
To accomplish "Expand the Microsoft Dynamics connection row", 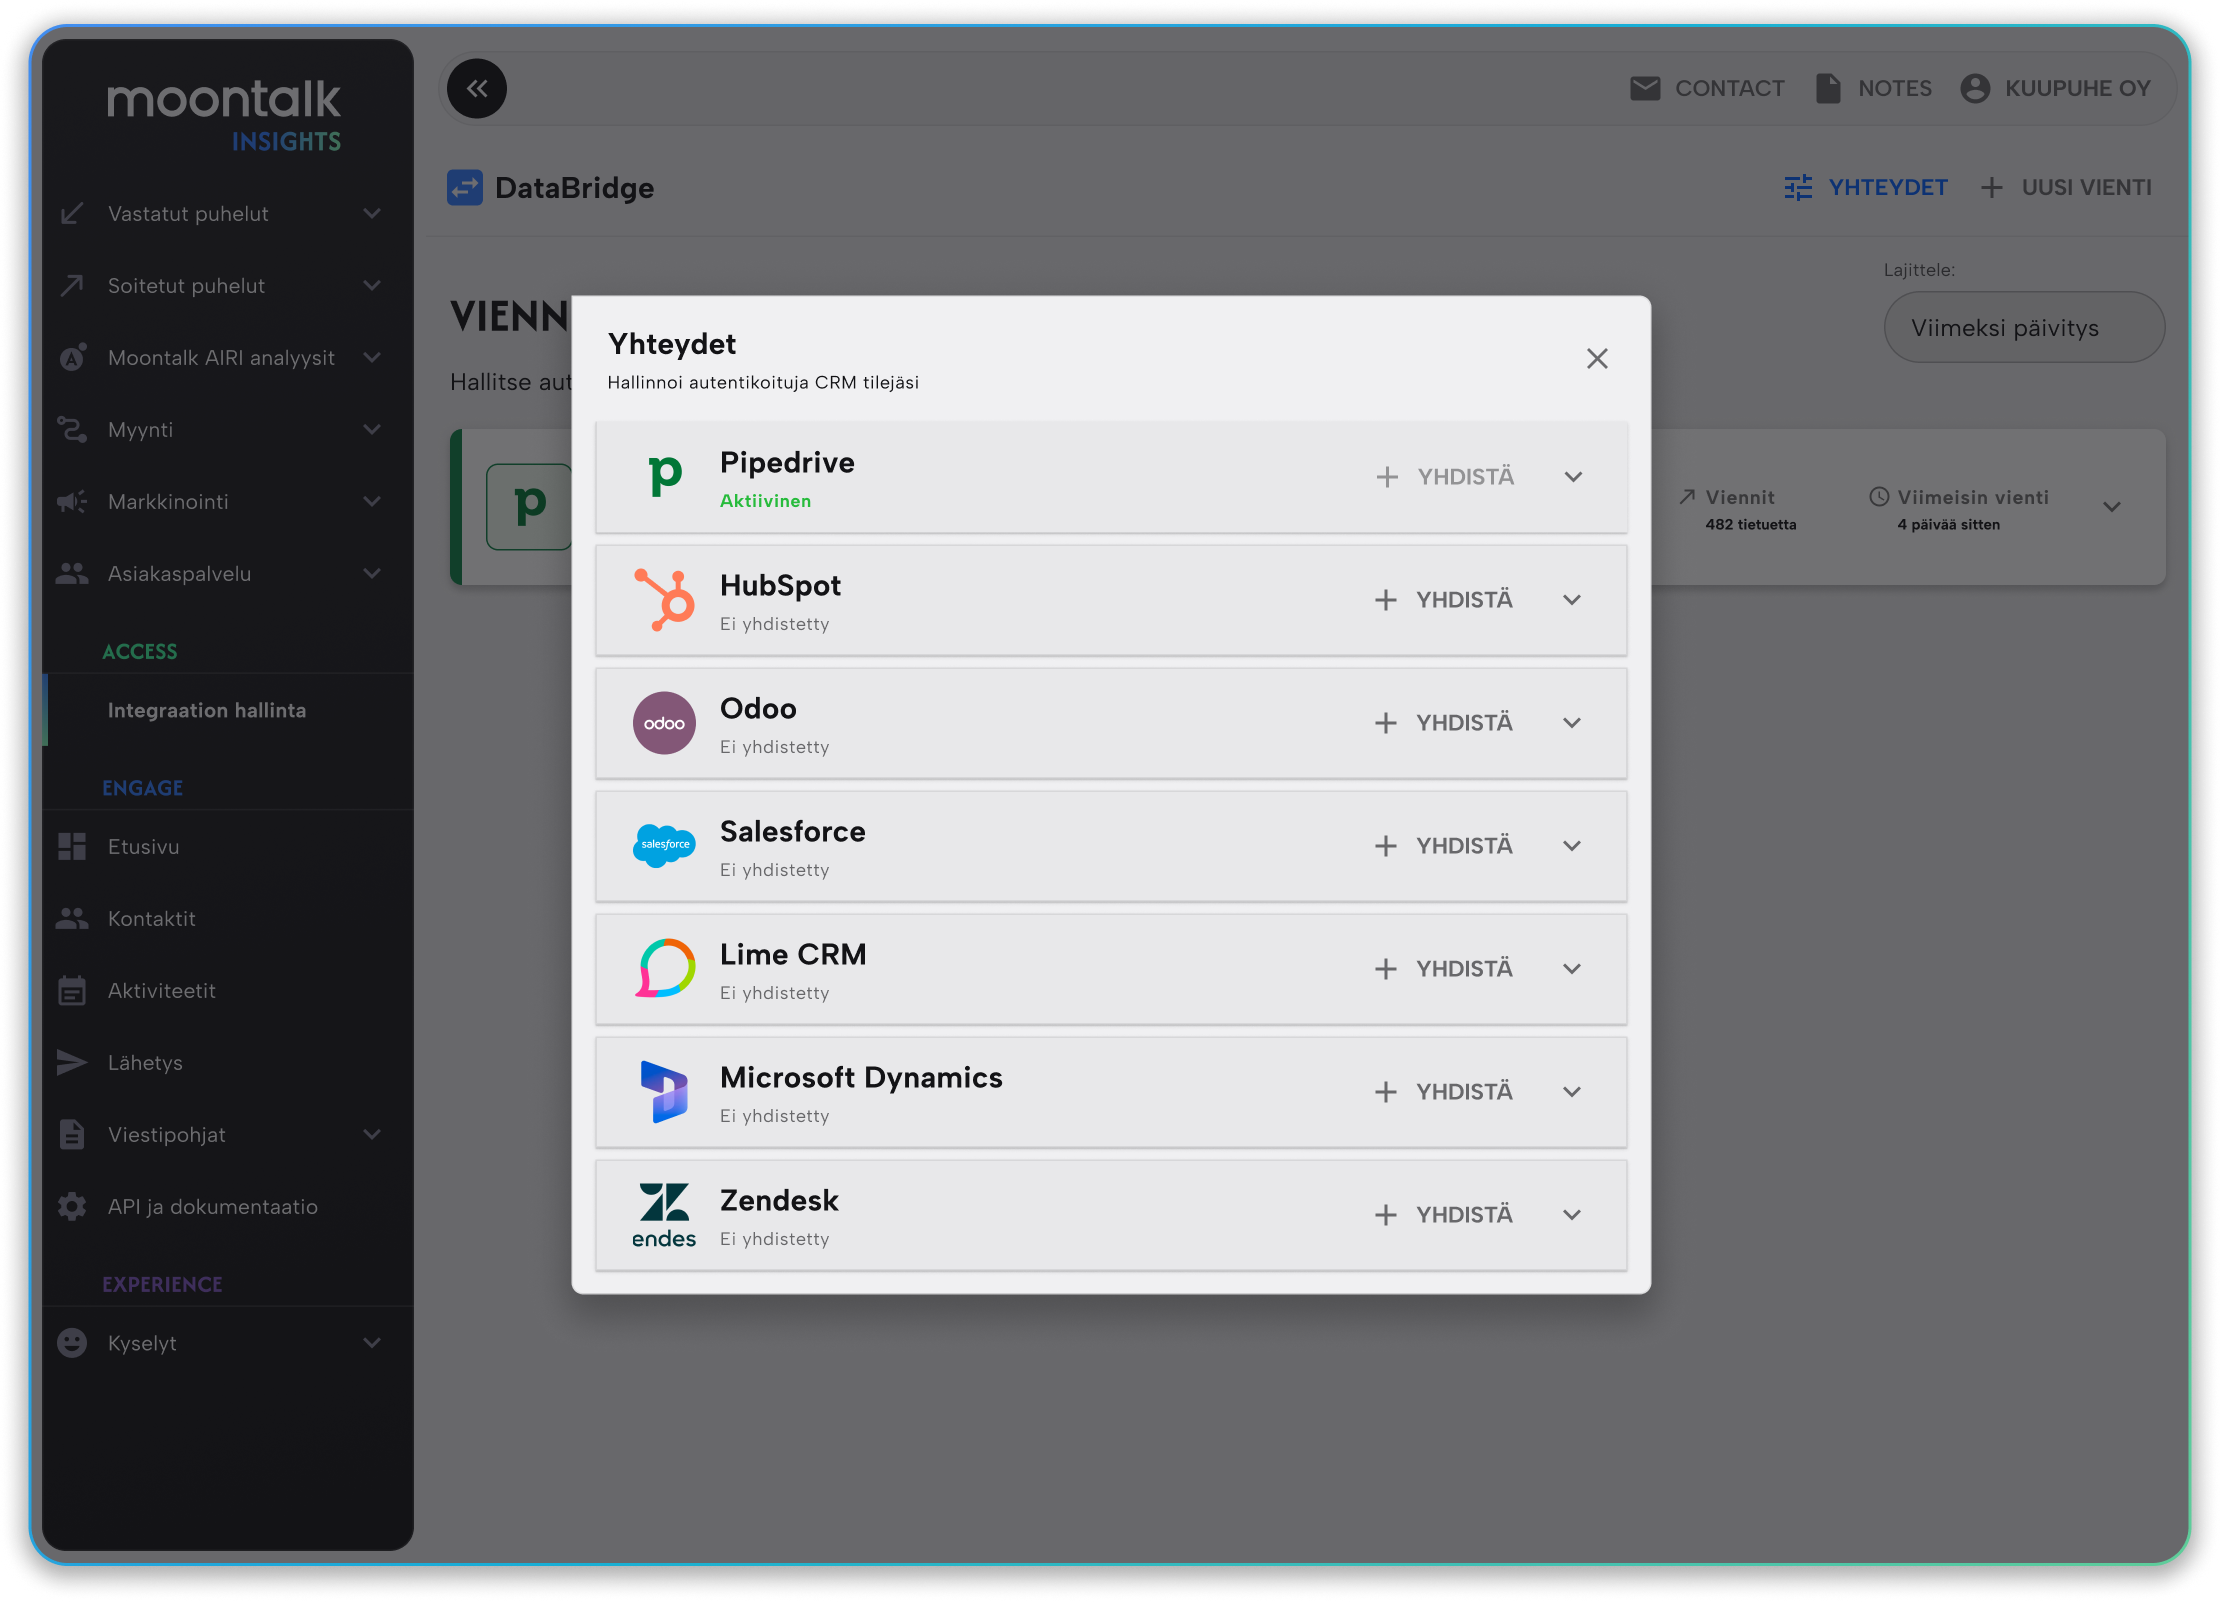I will pyautogui.click(x=1572, y=1091).
